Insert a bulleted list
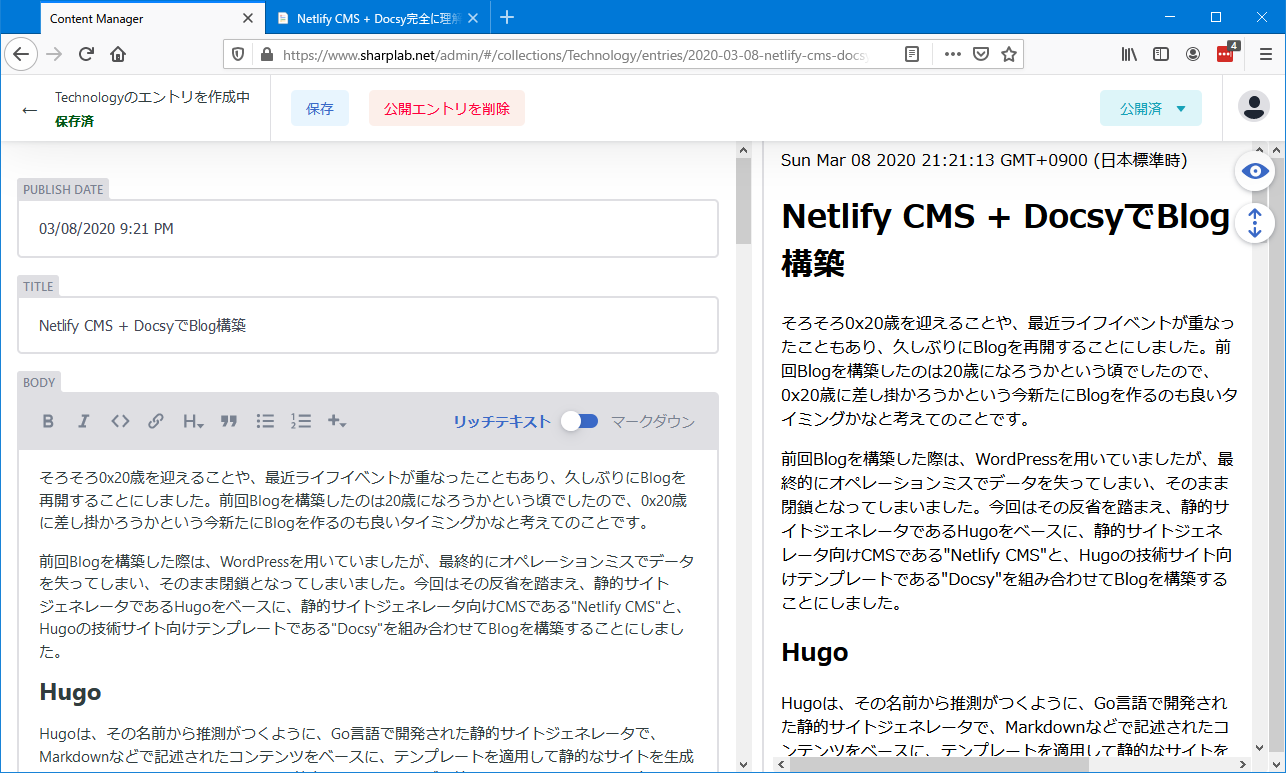Screen dimensions: 1286x773 tap(265, 421)
